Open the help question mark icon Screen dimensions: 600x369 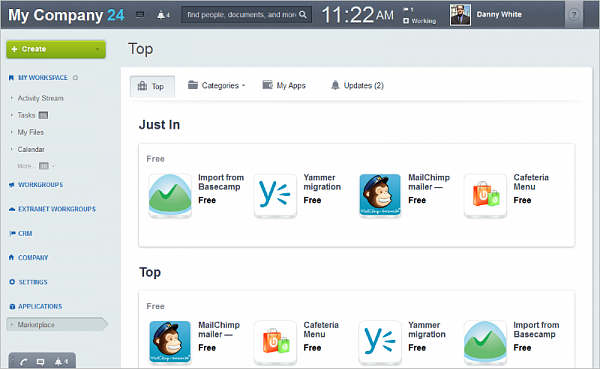574,15
